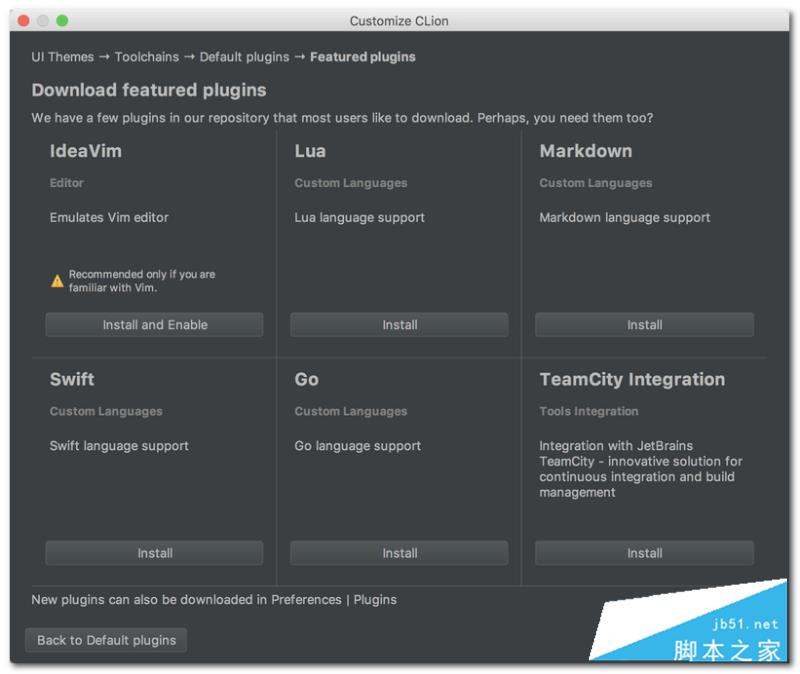Install the TeamCity Integration plugin

(x=644, y=553)
